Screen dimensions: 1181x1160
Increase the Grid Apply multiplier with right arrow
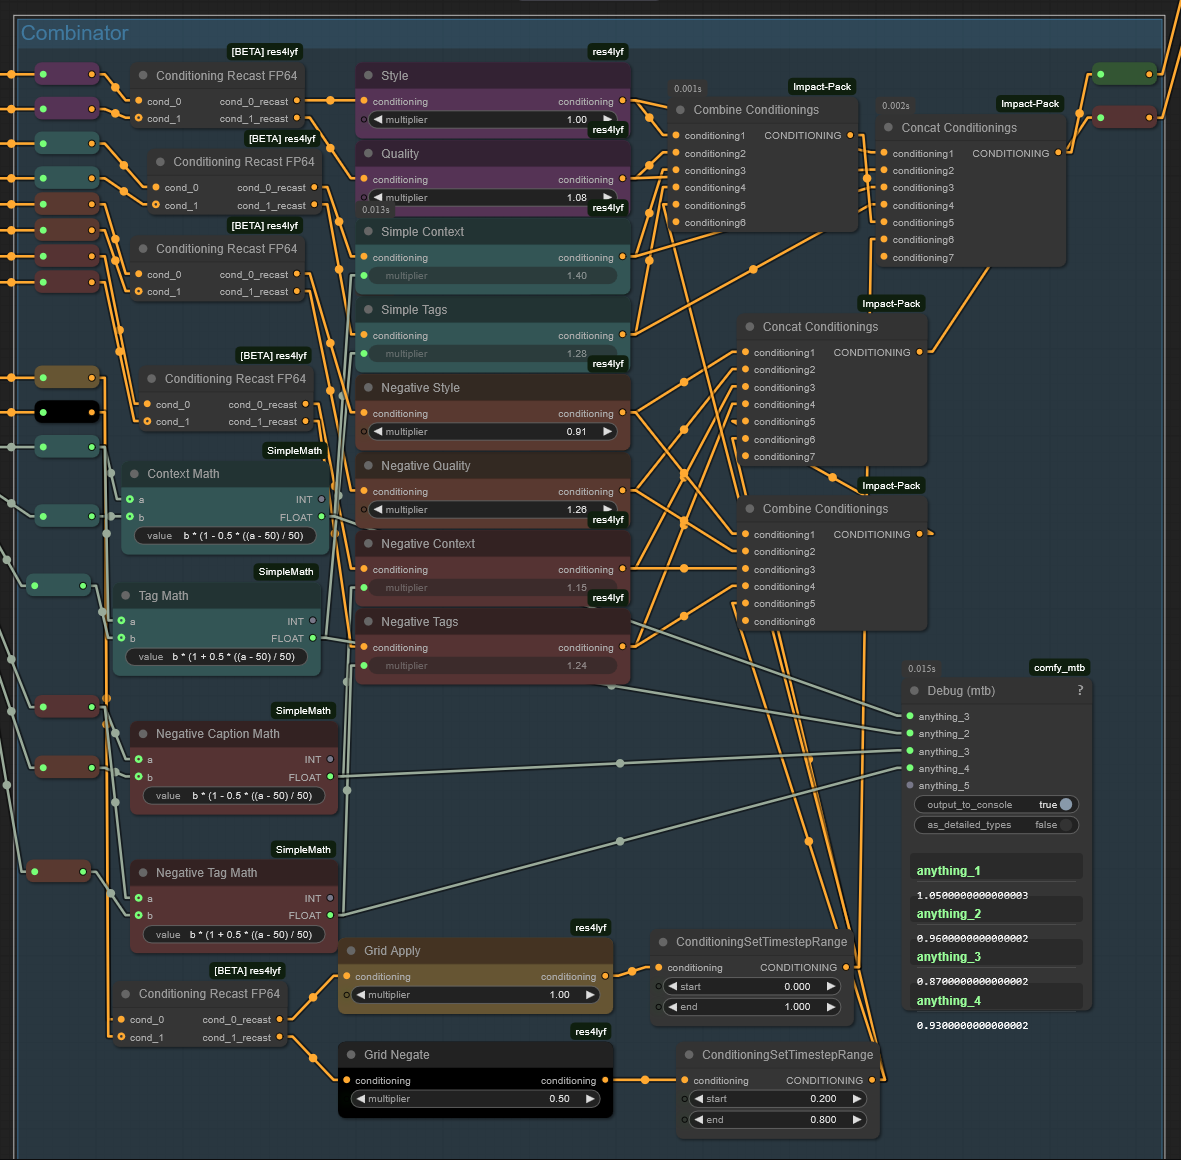click(x=590, y=995)
